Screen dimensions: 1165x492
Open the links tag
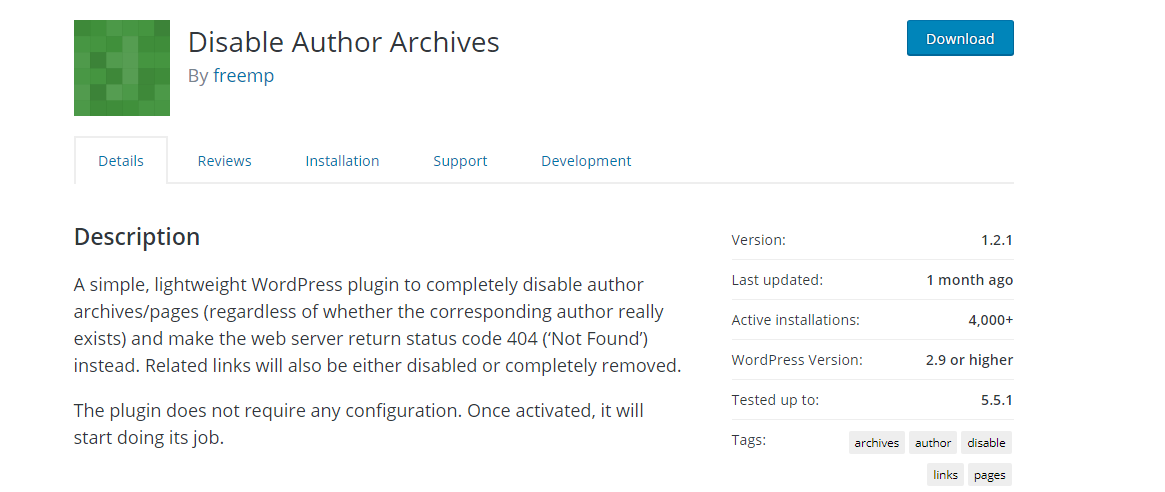tap(945, 475)
